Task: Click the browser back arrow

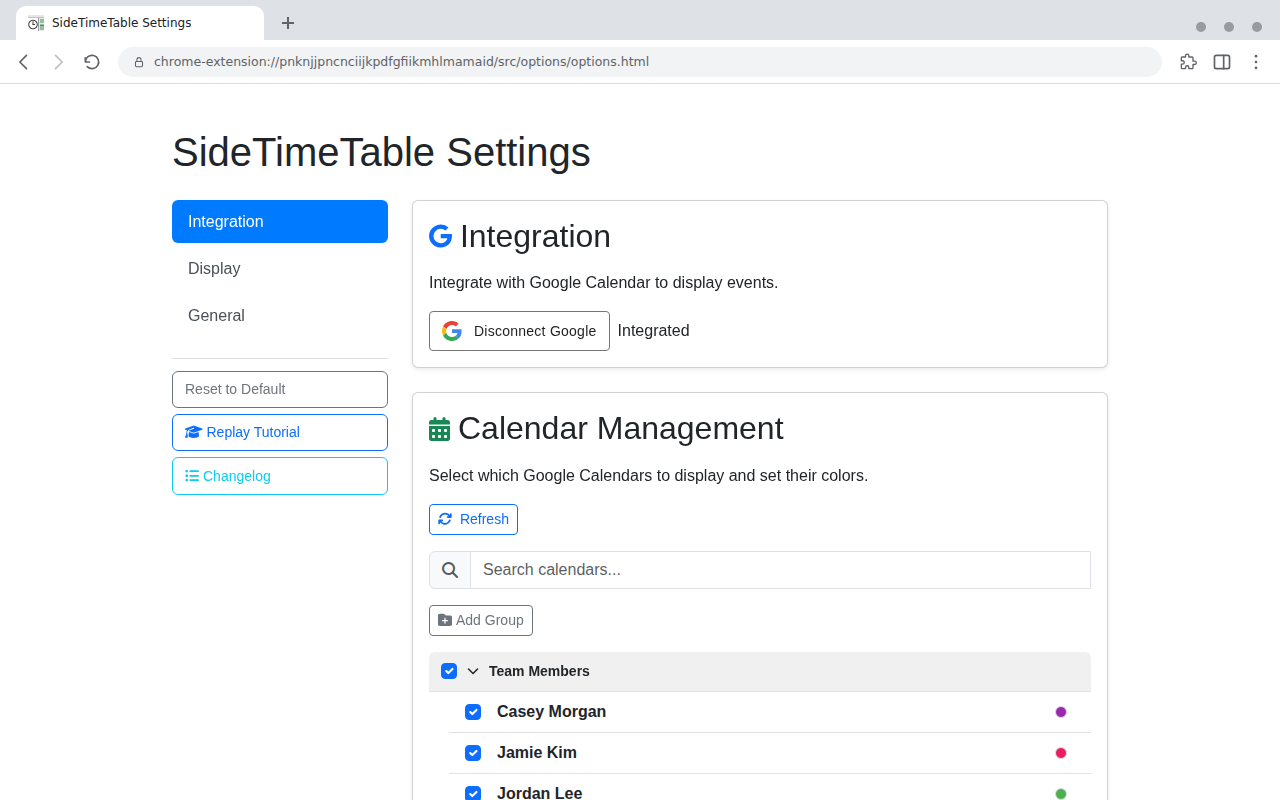Action: coord(24,62)
